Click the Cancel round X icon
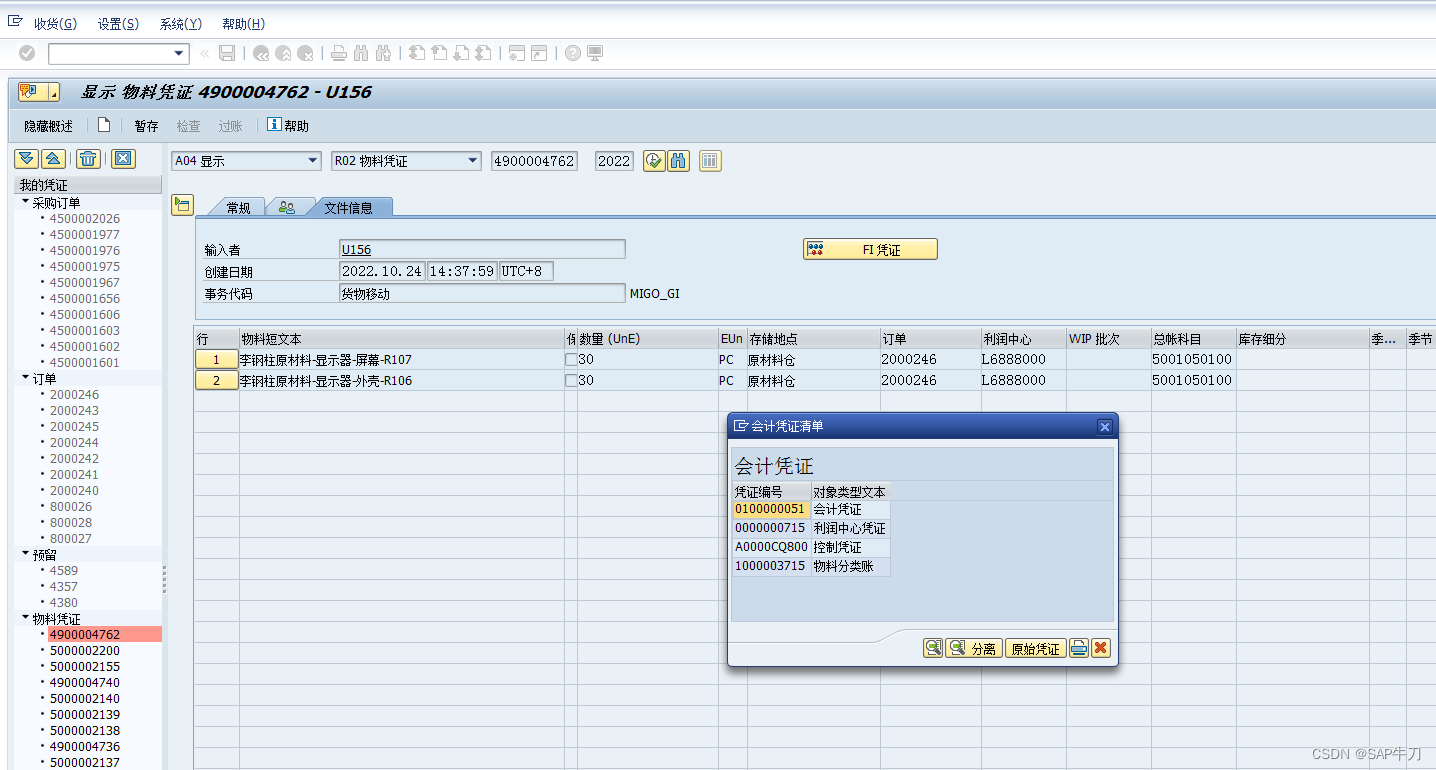Screen dimensions: 1436x770 pyautogui.click(x=306, y=53)
